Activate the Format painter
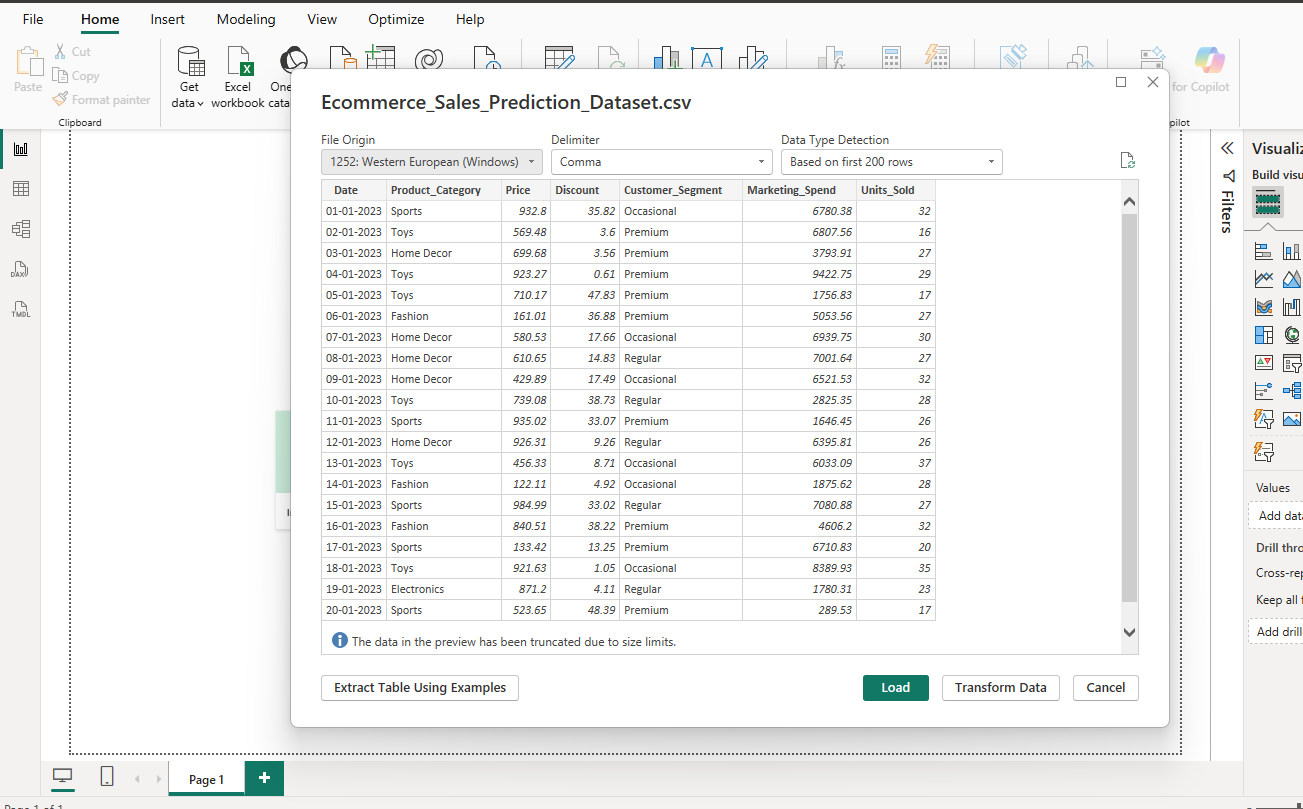Viewport: 1303px width, 809px height. [101, 99]
